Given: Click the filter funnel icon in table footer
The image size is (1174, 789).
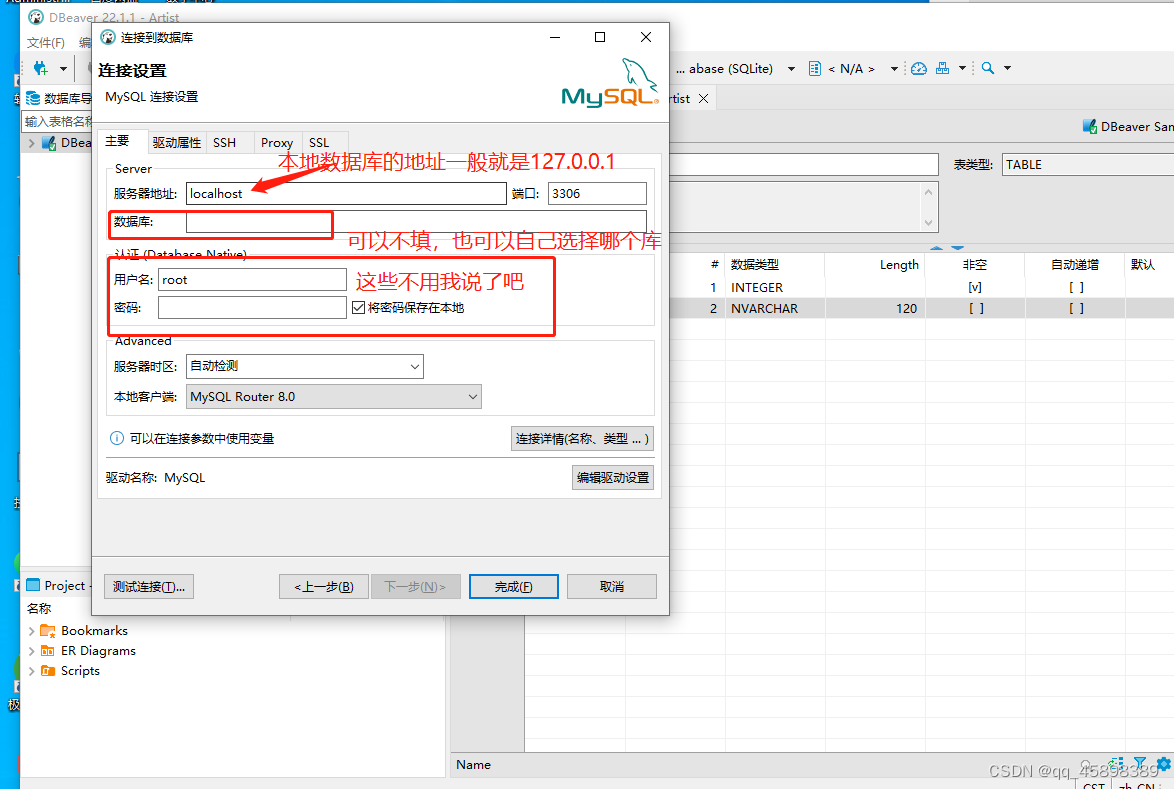Looking at the screenshot, I should click(x=1140, y=764).
